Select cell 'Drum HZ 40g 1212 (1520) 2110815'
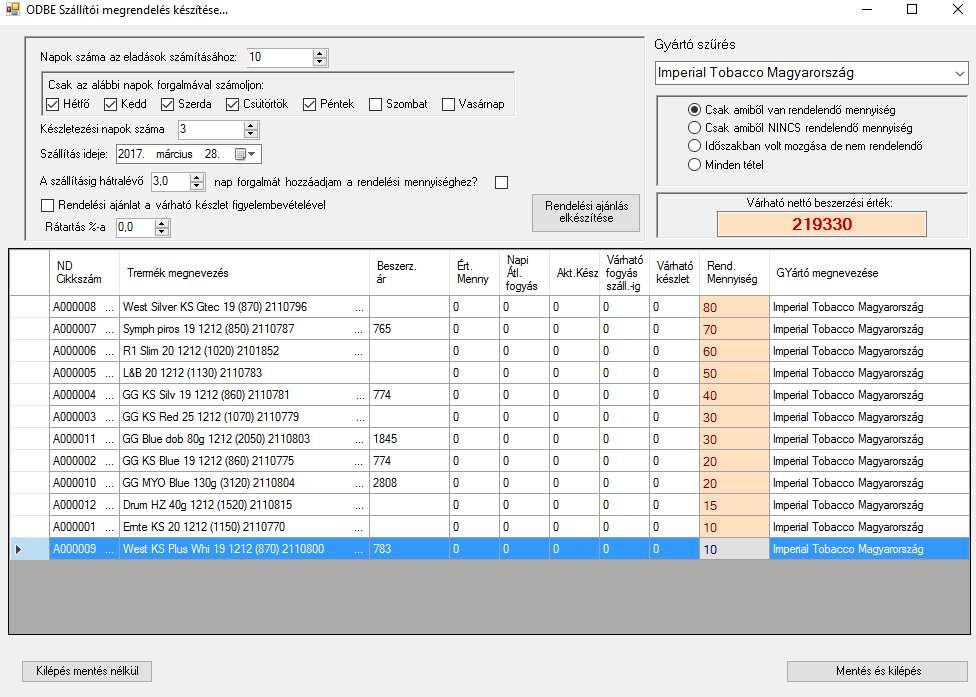 pos(244,505)
